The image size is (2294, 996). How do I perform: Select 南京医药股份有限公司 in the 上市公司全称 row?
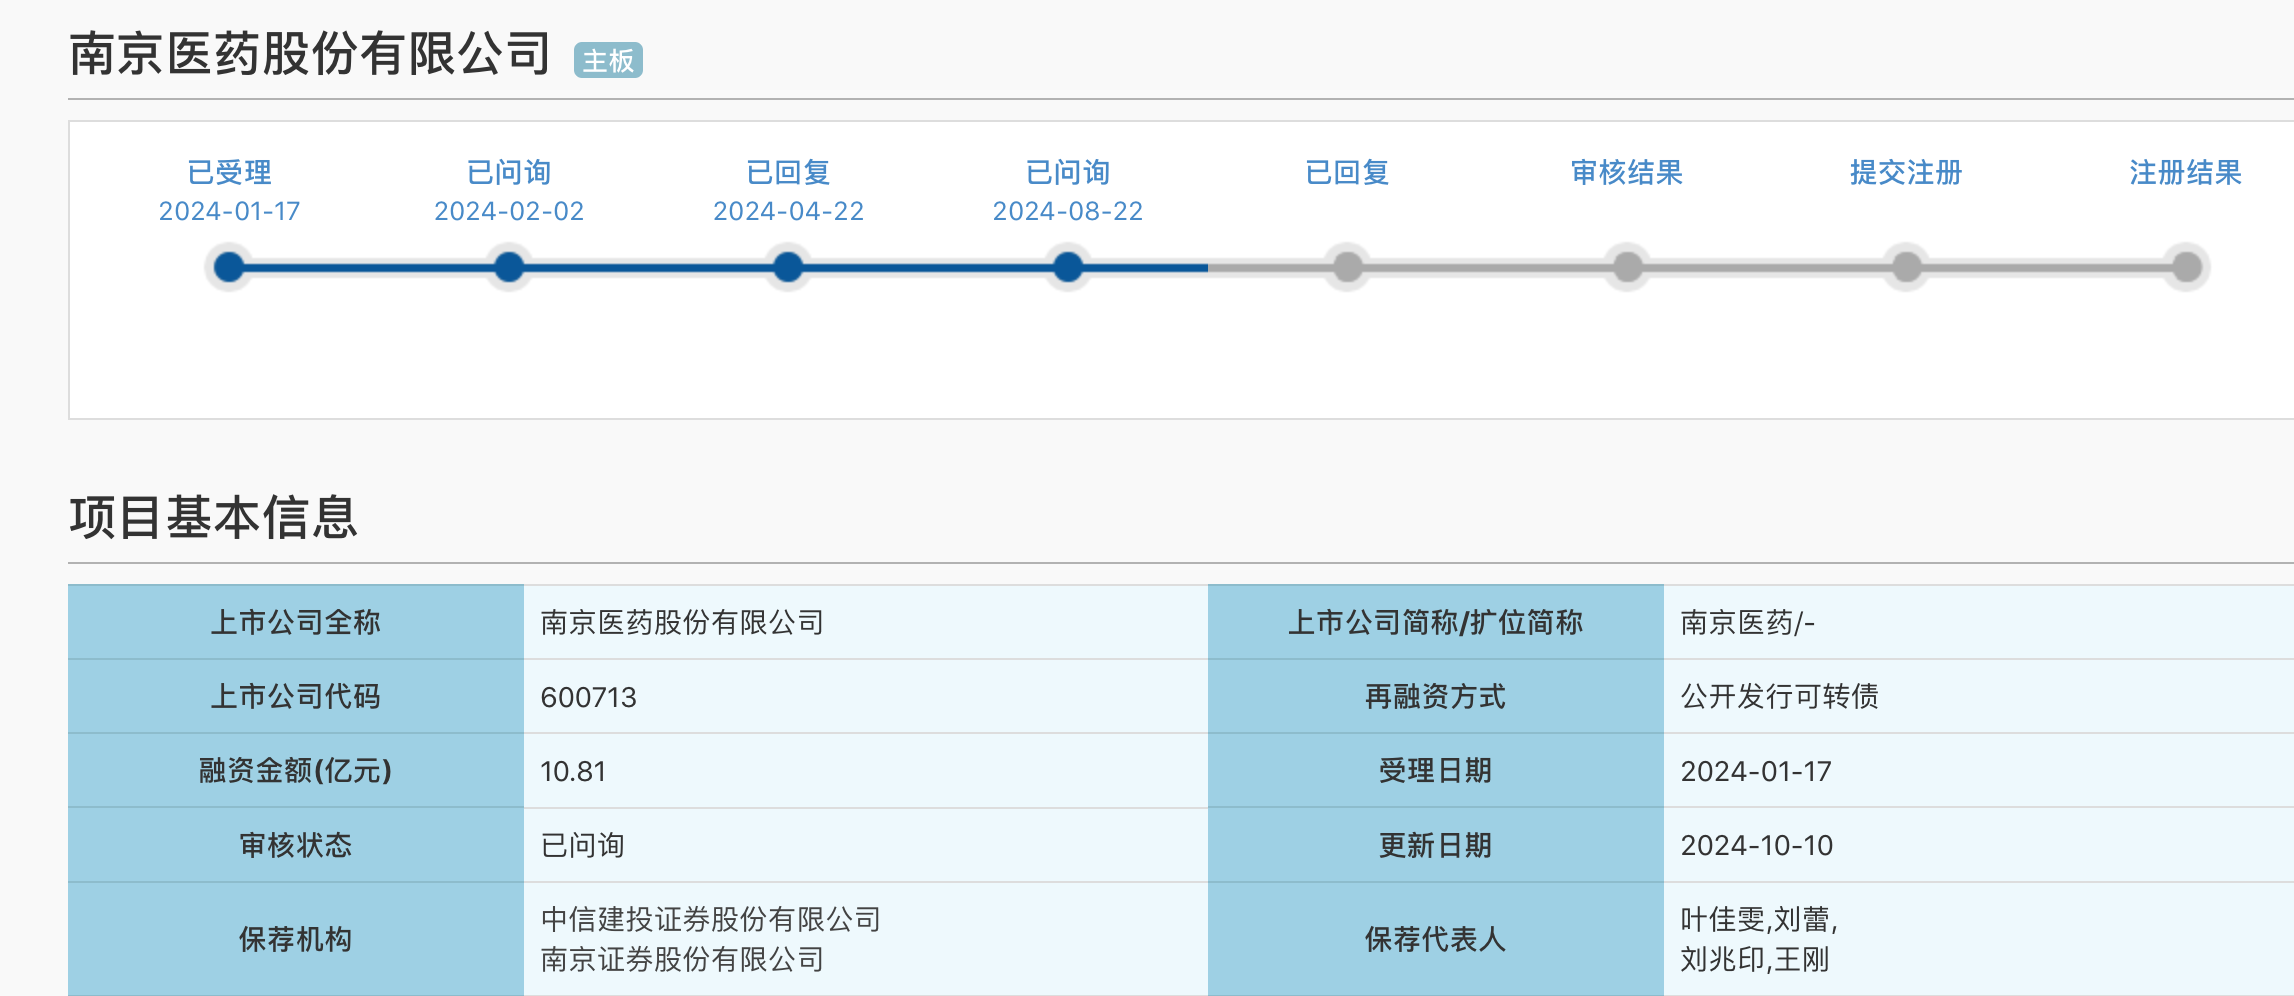[x=682, y=623]
